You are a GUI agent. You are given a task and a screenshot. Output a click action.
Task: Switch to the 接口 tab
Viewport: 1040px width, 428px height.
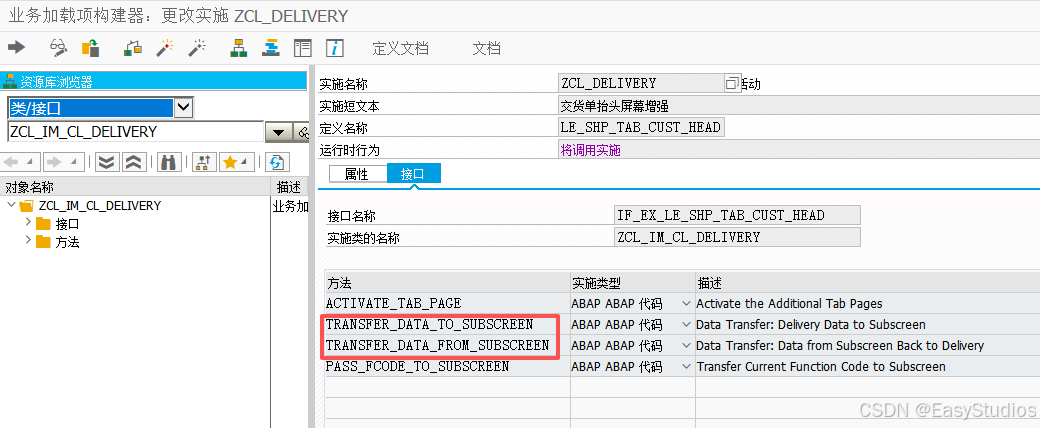[413, 174]
